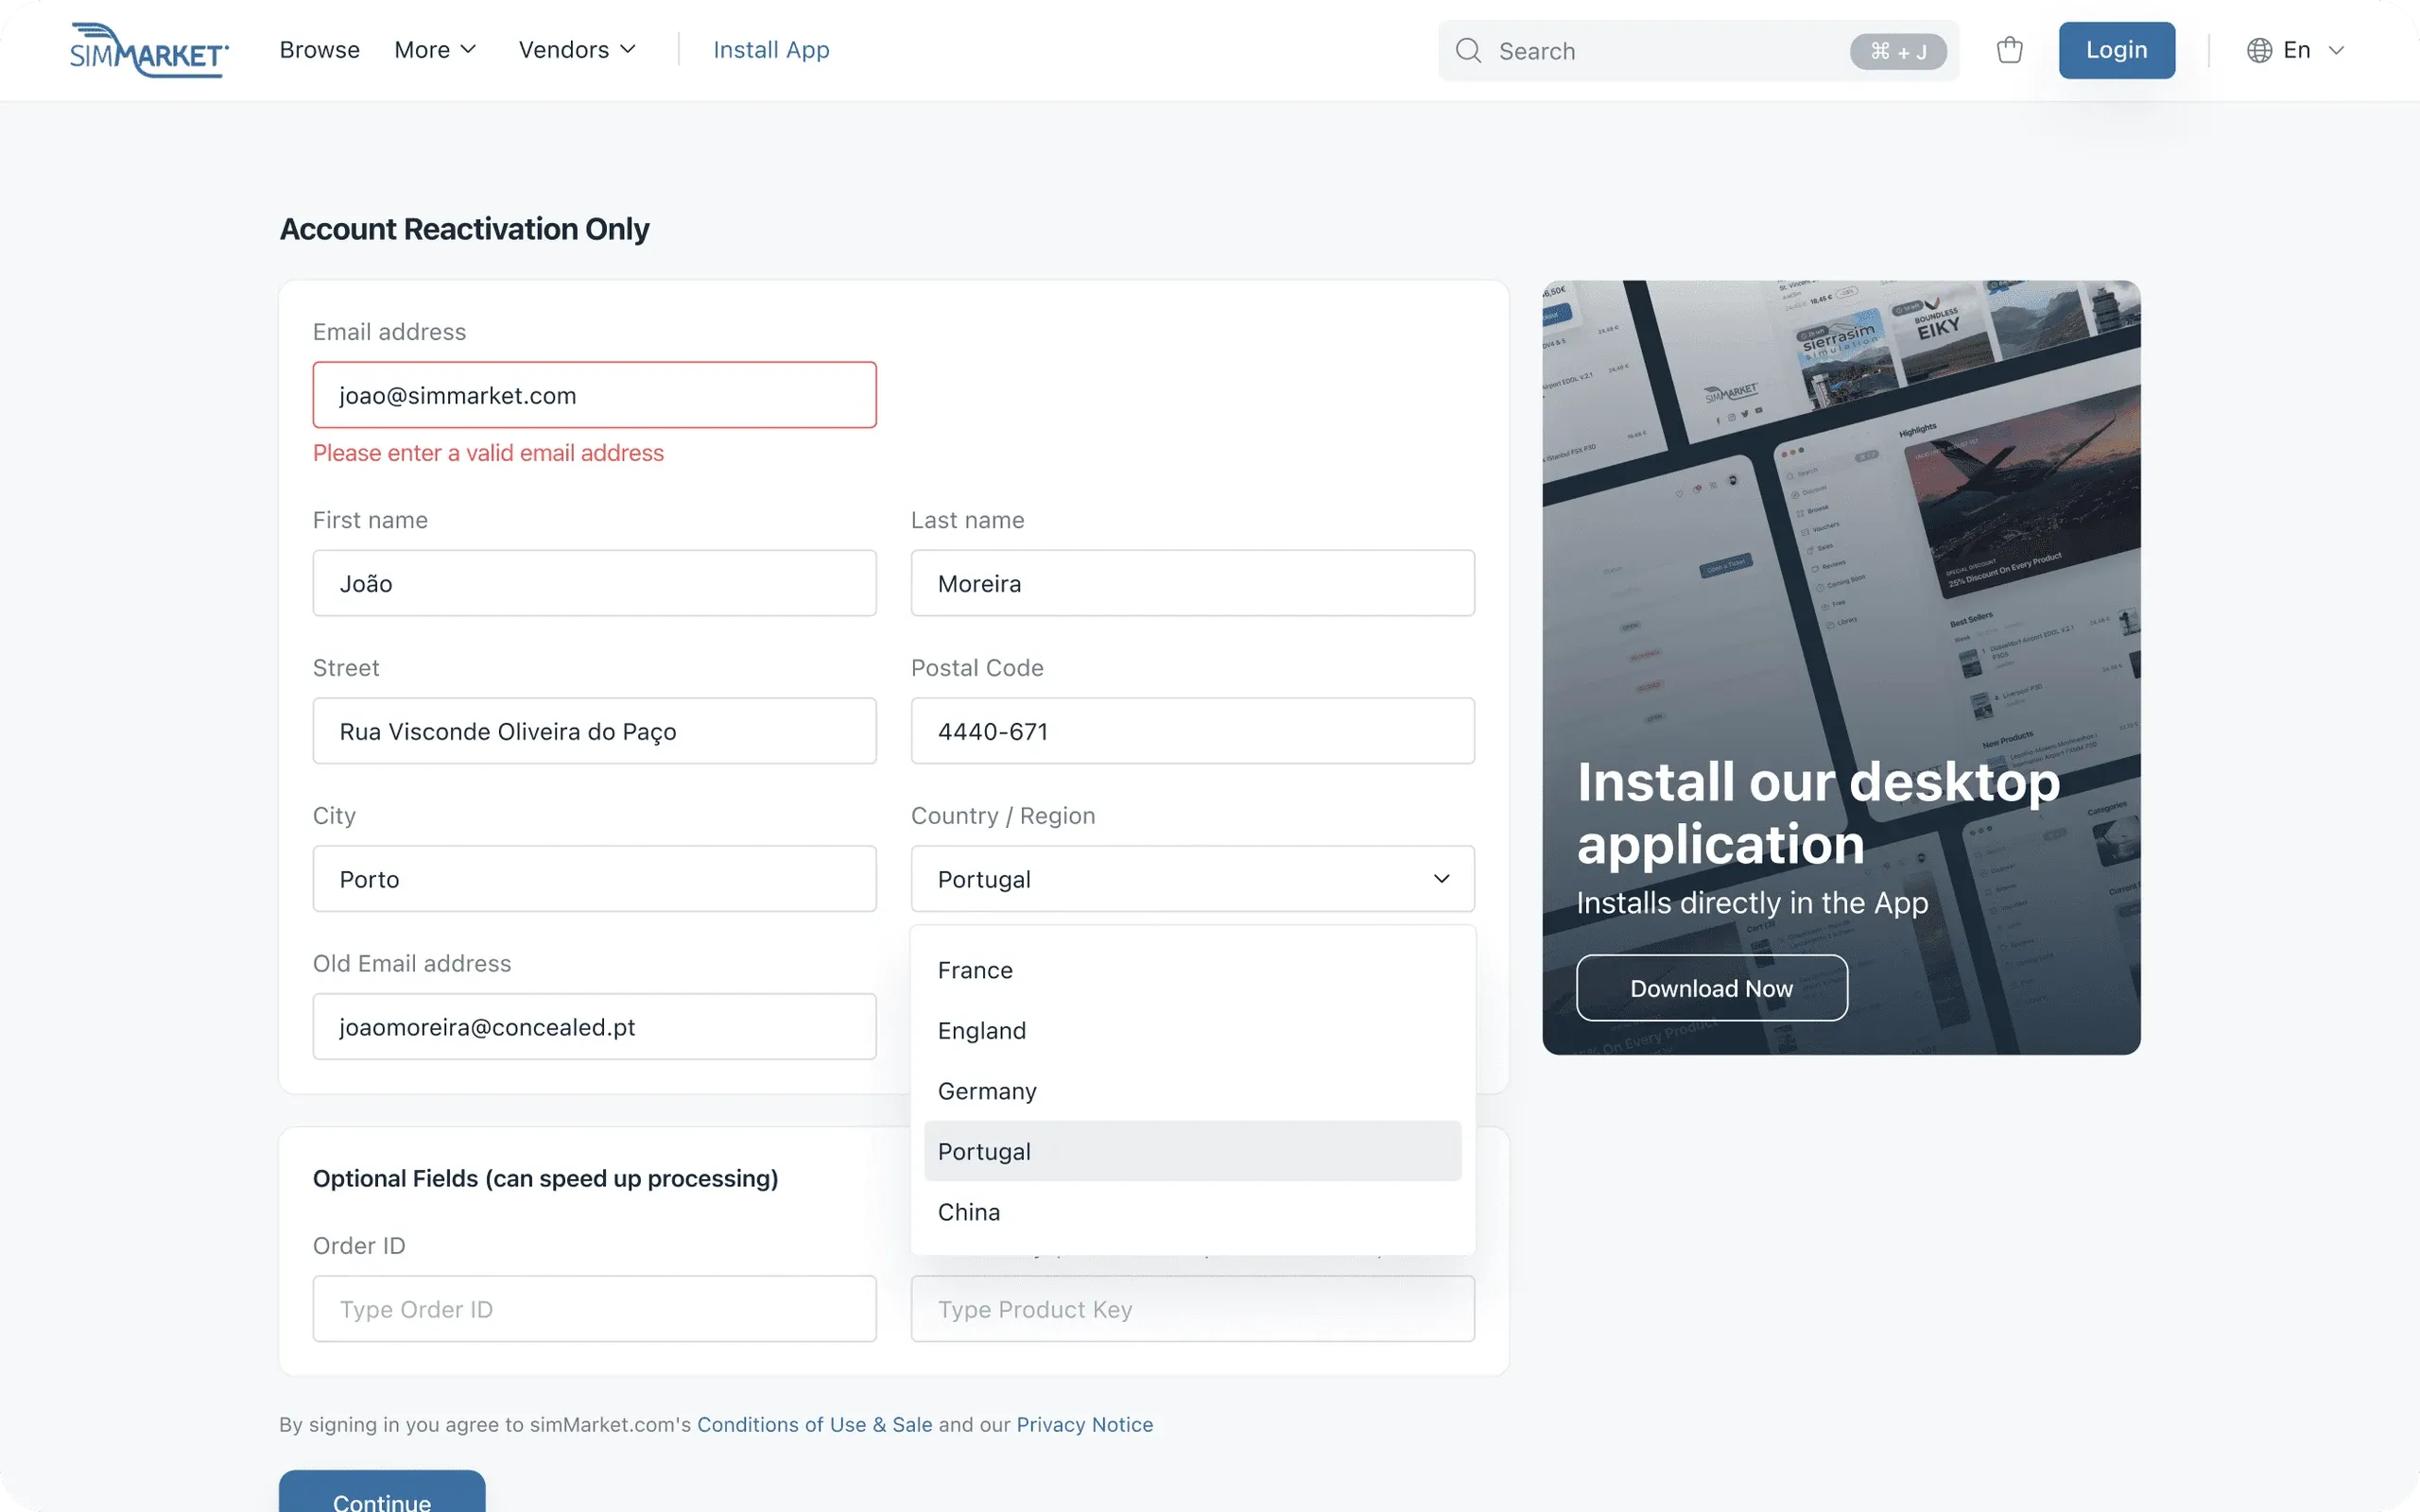Click the Email address field
The height and width of the screenshot is (1512, 2420).
(594, 395)
